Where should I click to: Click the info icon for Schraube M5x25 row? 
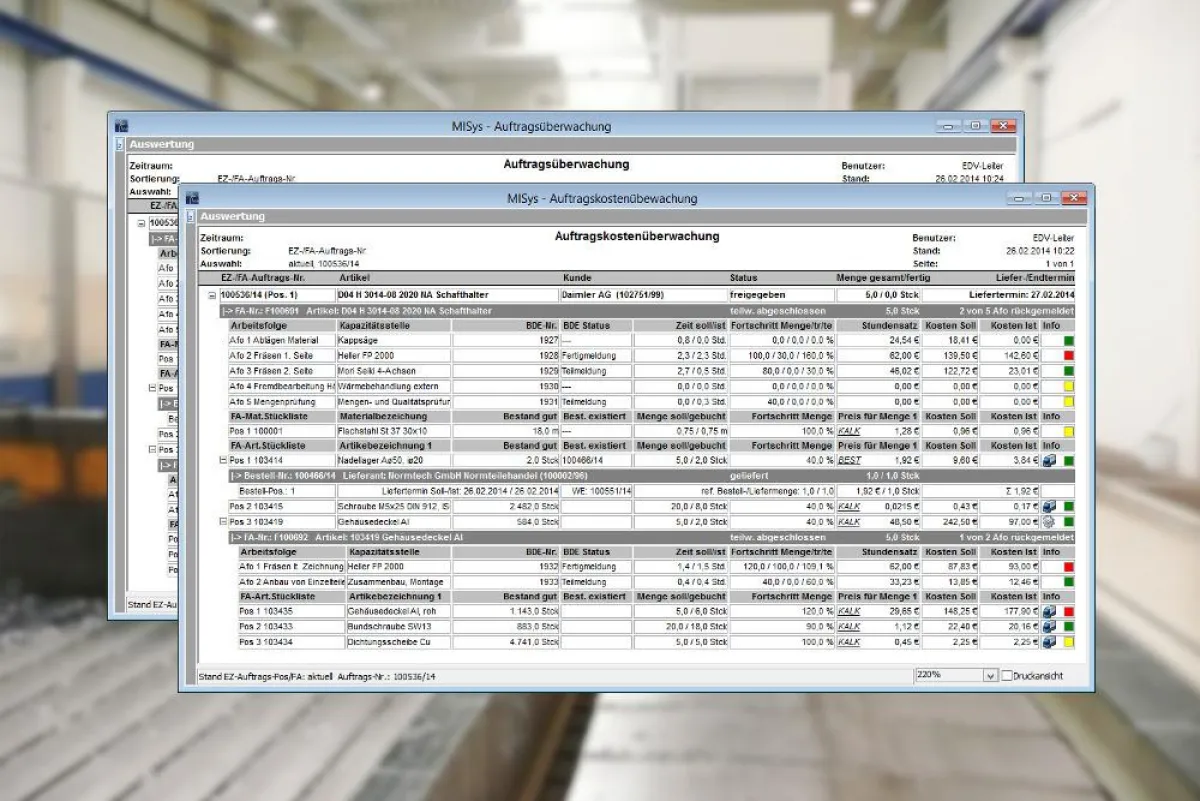[1049, 507]
